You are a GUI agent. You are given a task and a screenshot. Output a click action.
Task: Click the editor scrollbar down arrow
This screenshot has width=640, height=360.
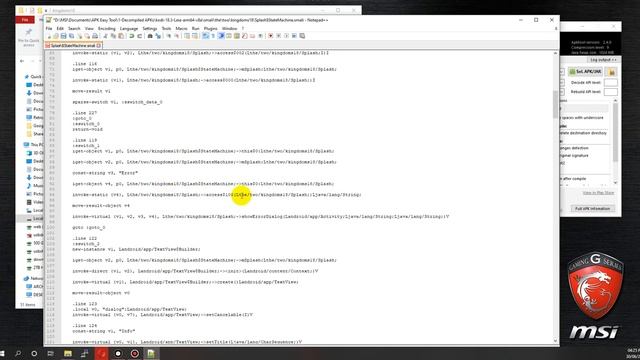[x=556, y=340]
